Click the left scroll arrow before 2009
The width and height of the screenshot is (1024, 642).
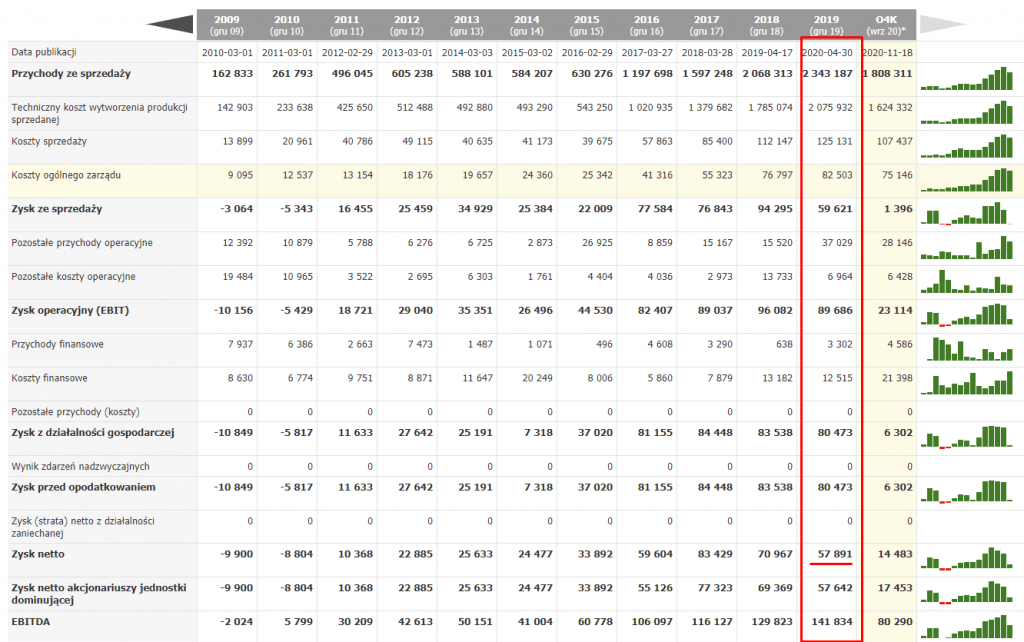tap(170, 24)
